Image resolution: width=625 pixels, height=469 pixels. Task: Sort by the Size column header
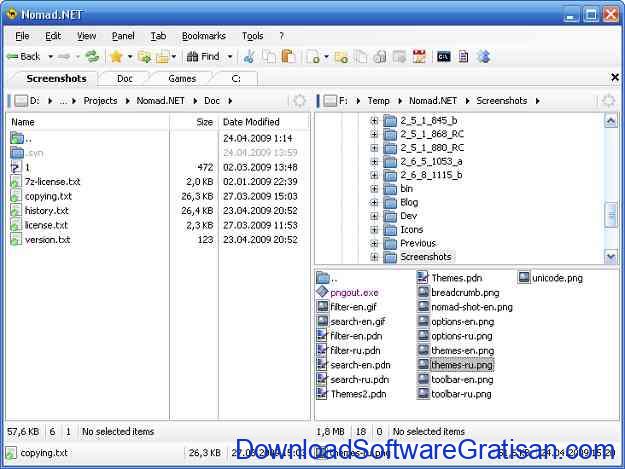[194, 122]
